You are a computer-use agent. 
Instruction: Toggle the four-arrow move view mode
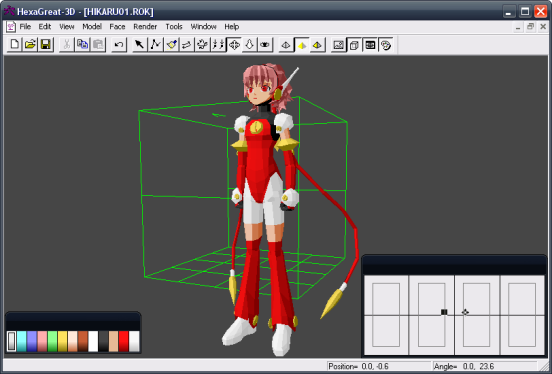click(x=234, y=45)
